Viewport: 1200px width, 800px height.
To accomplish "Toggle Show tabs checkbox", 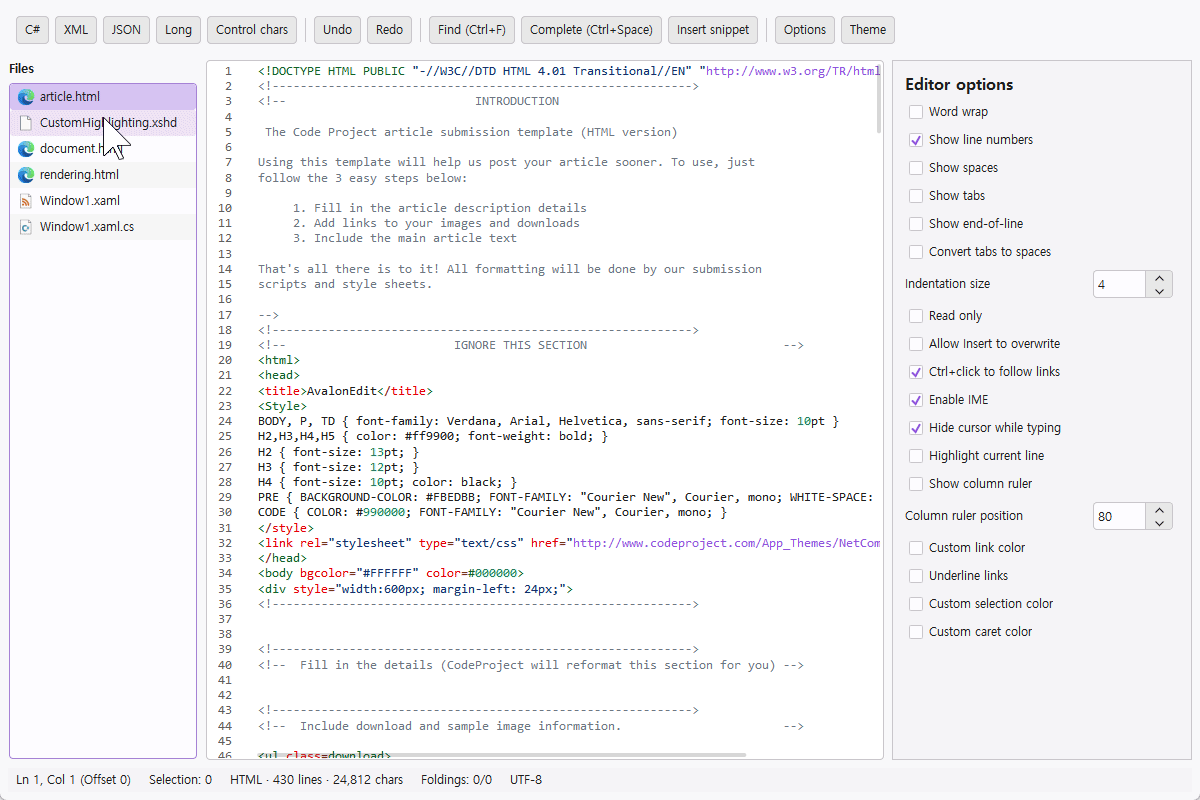I will click(x=916, y=196).
